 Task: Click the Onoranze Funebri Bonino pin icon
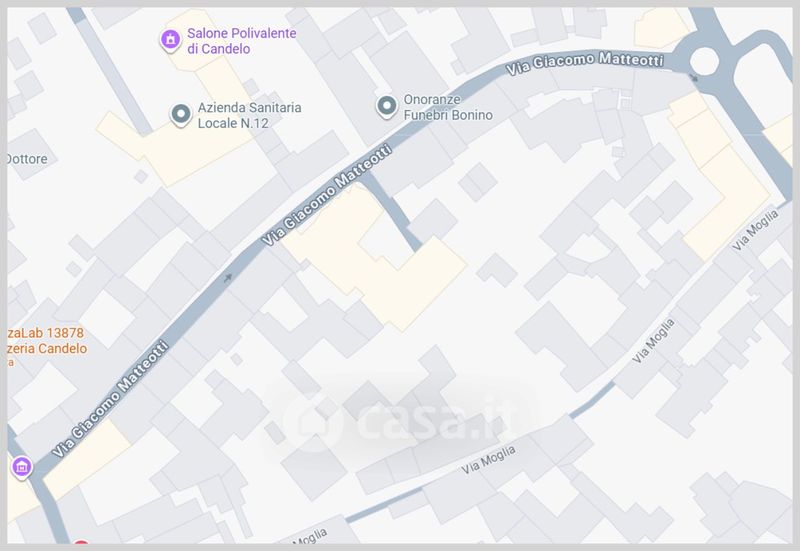tap(387, 107)
